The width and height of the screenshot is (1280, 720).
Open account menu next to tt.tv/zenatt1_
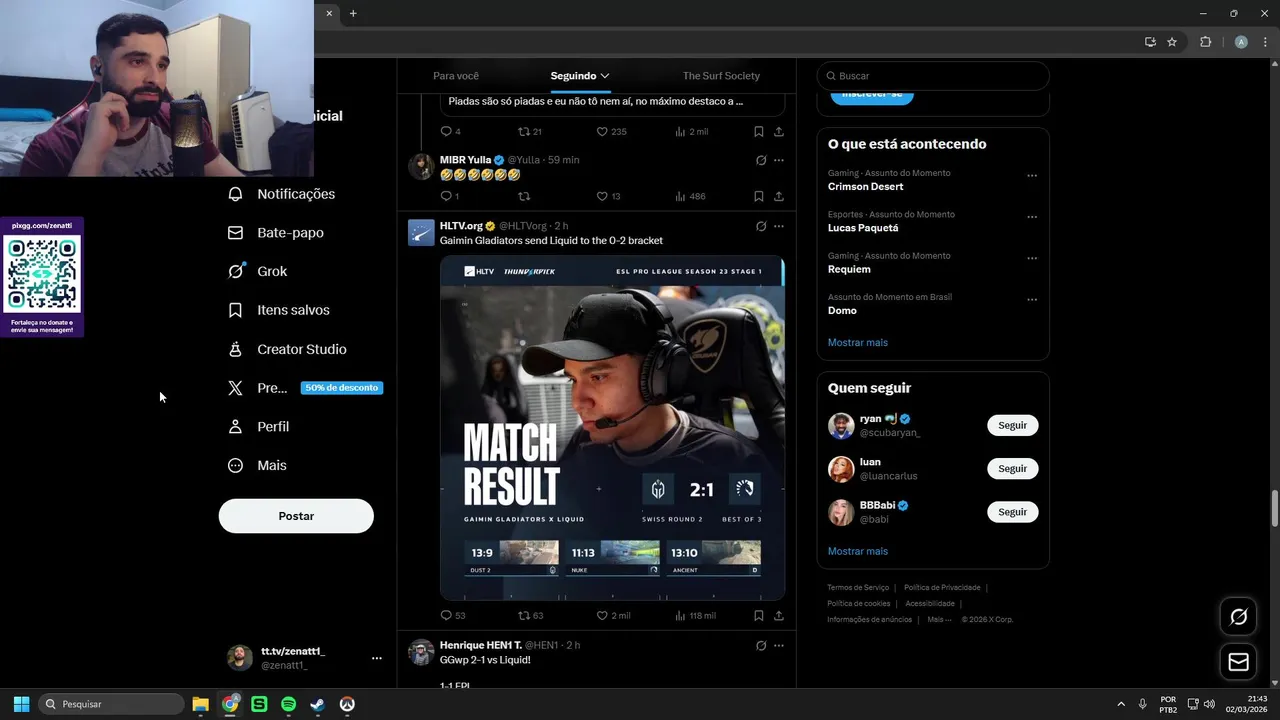tap(376, 658)
